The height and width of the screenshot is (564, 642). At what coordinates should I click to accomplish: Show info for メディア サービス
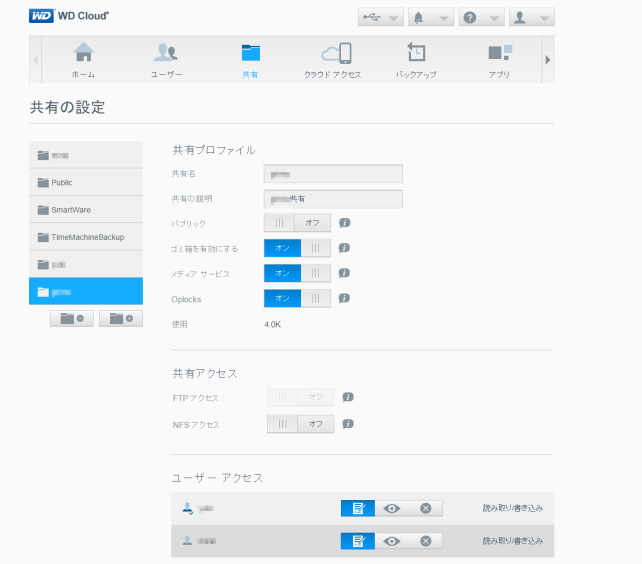tap(344, 273)
